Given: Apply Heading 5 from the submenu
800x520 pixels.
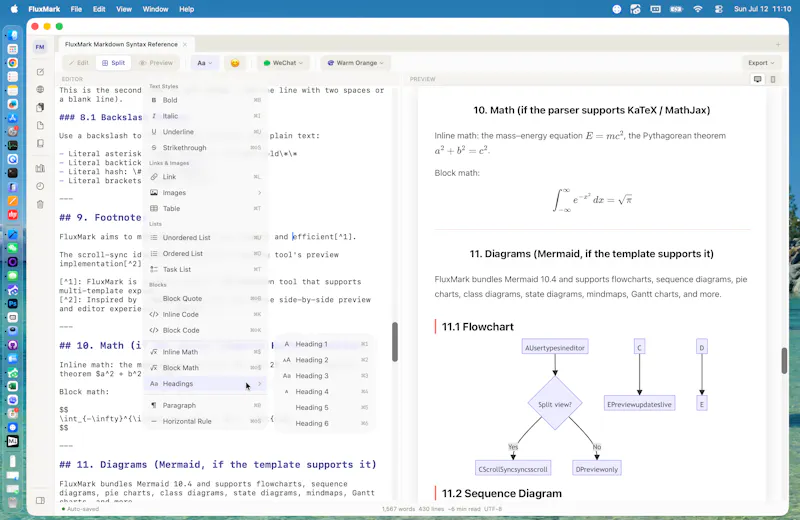Looking at the screenshot, I should pyautogui.click(x=326, y=407).
